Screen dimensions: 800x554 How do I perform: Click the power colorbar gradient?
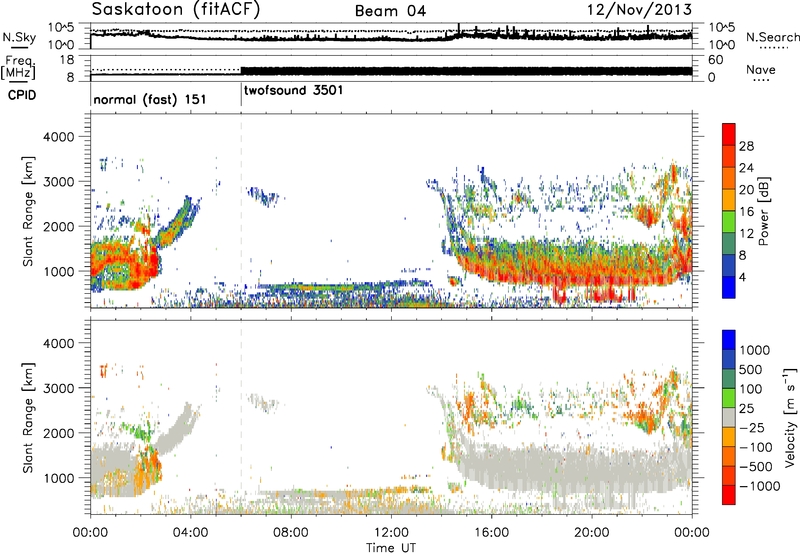coord(729,211)
